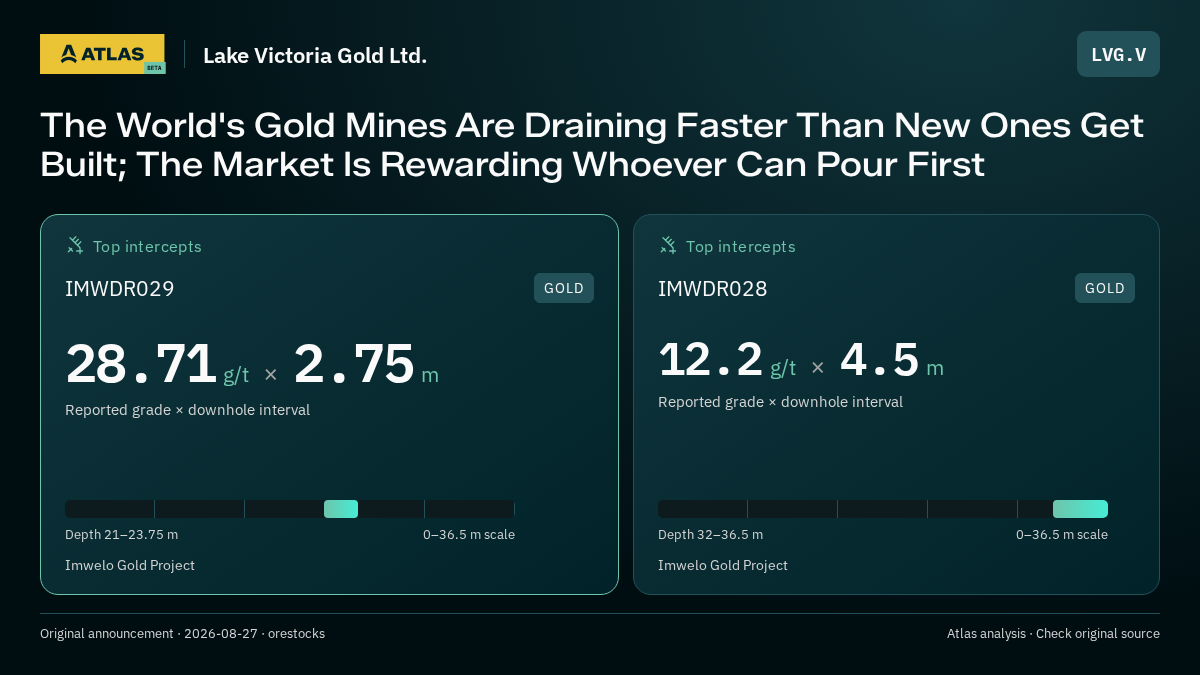Select the IMWDR028 hole ID text

click(713, 289)
